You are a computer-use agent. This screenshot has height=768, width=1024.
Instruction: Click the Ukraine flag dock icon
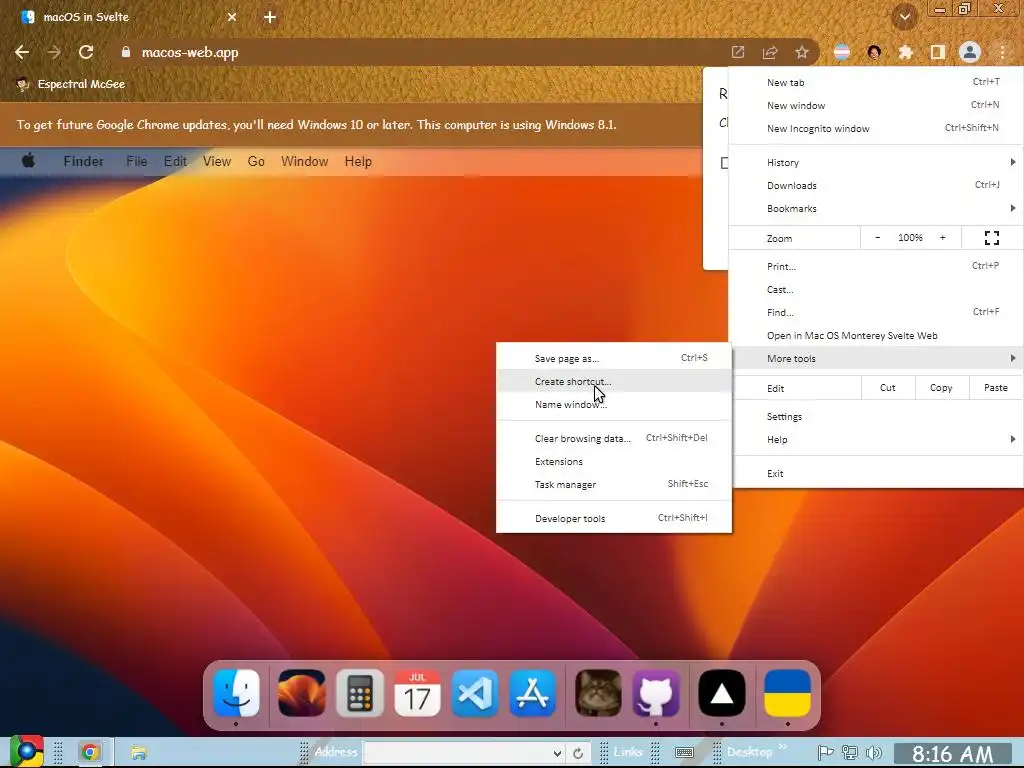tap(788, 693)
